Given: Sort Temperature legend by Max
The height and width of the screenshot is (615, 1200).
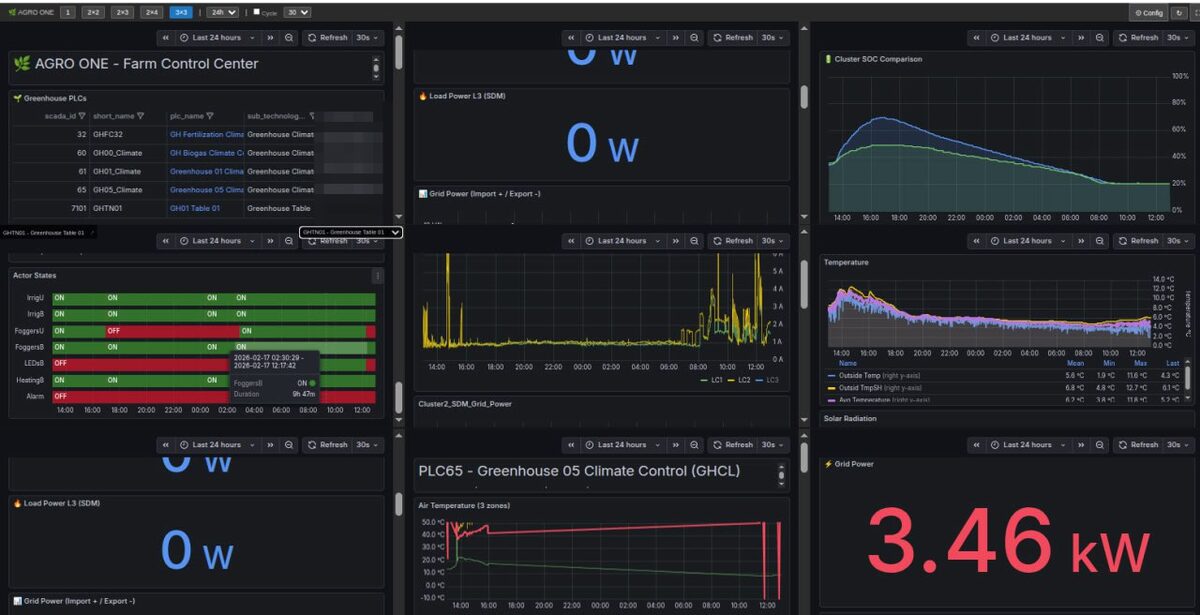Looking at the screenshot, I should coord(1140,364).
